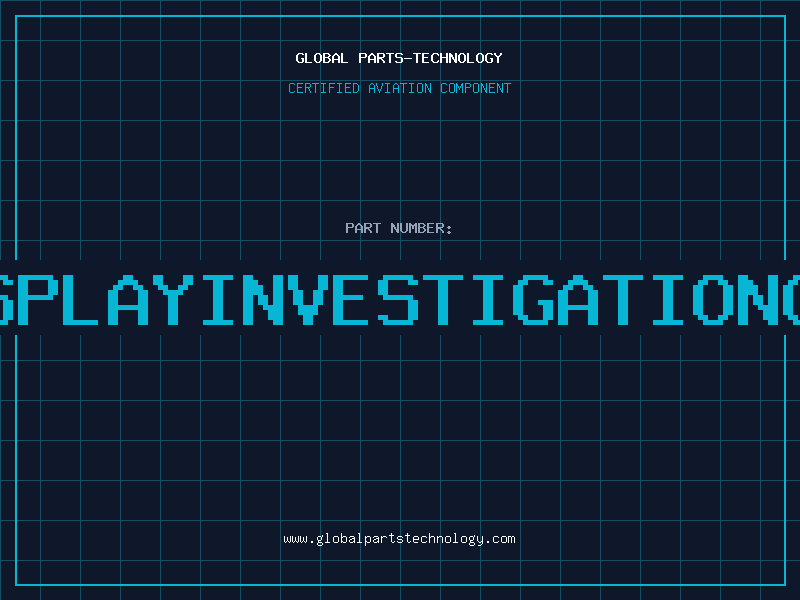Image resolution: width=800 pixels, height=600 pixels.
Task: Open the www.globalpartstechnology.com link
Action: 399,539
